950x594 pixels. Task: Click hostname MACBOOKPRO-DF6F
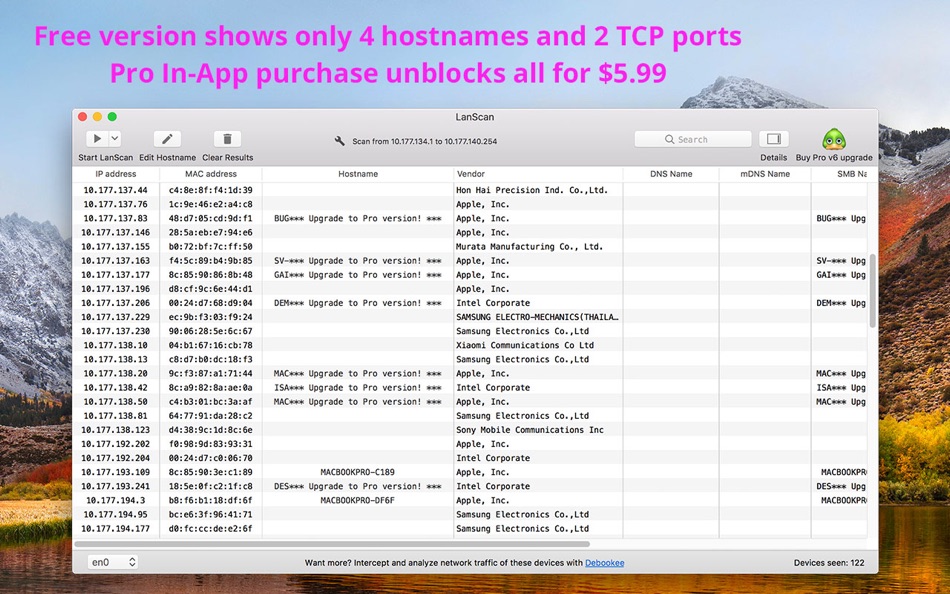[x=357, y=500]
